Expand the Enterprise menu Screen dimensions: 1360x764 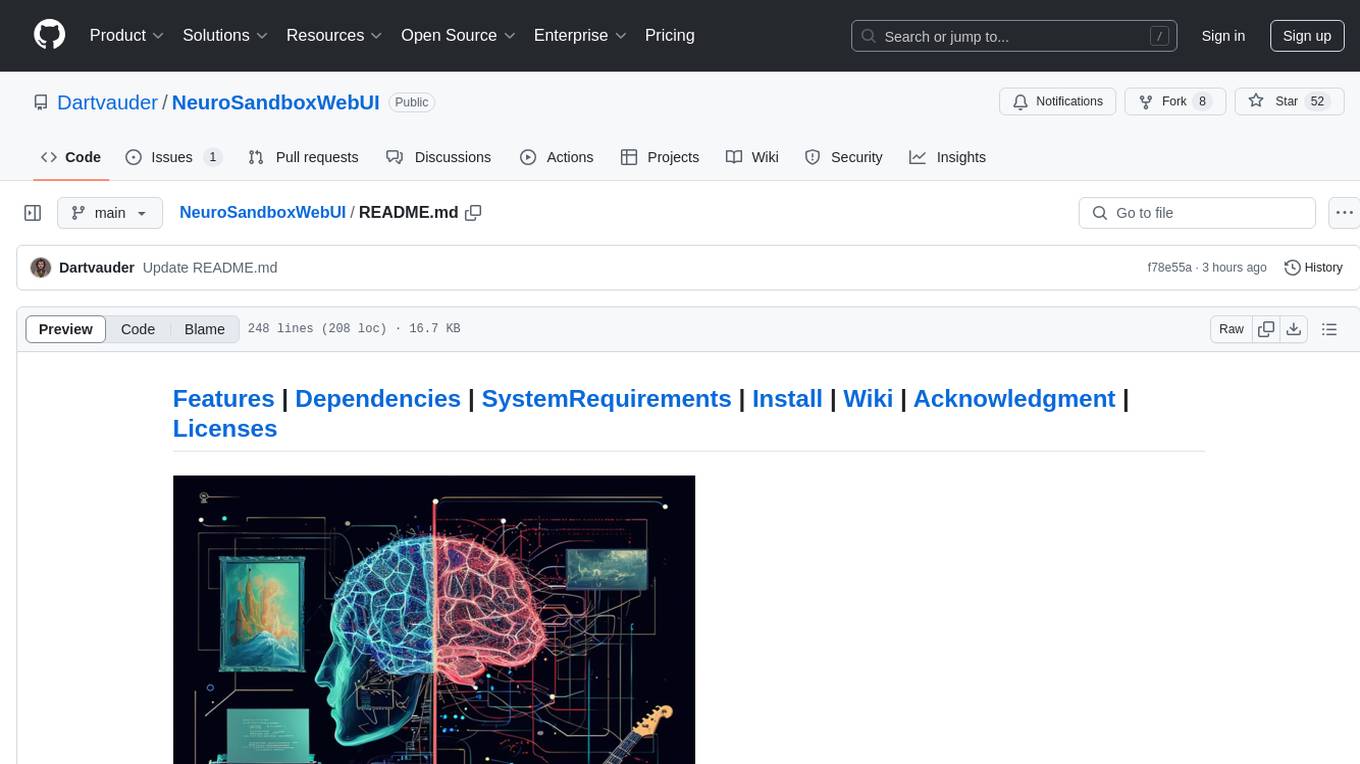pyautogui.click(x=580, y=35)
